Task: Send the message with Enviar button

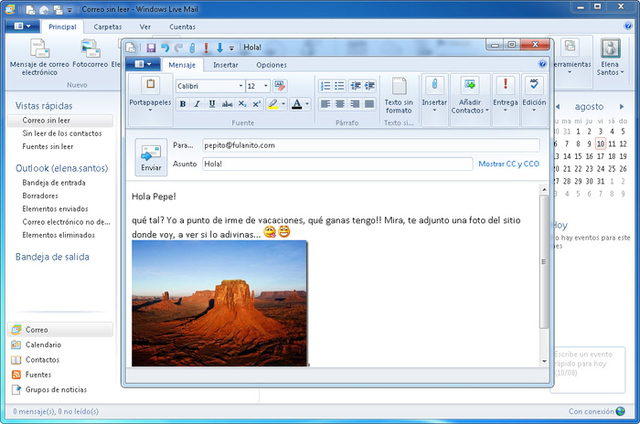Action: (151, 158)
